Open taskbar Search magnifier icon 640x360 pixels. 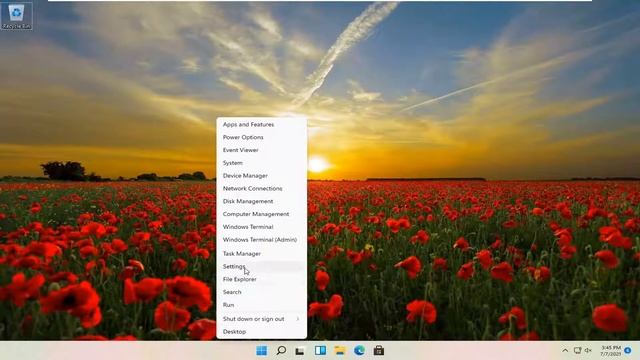(281, 351)
